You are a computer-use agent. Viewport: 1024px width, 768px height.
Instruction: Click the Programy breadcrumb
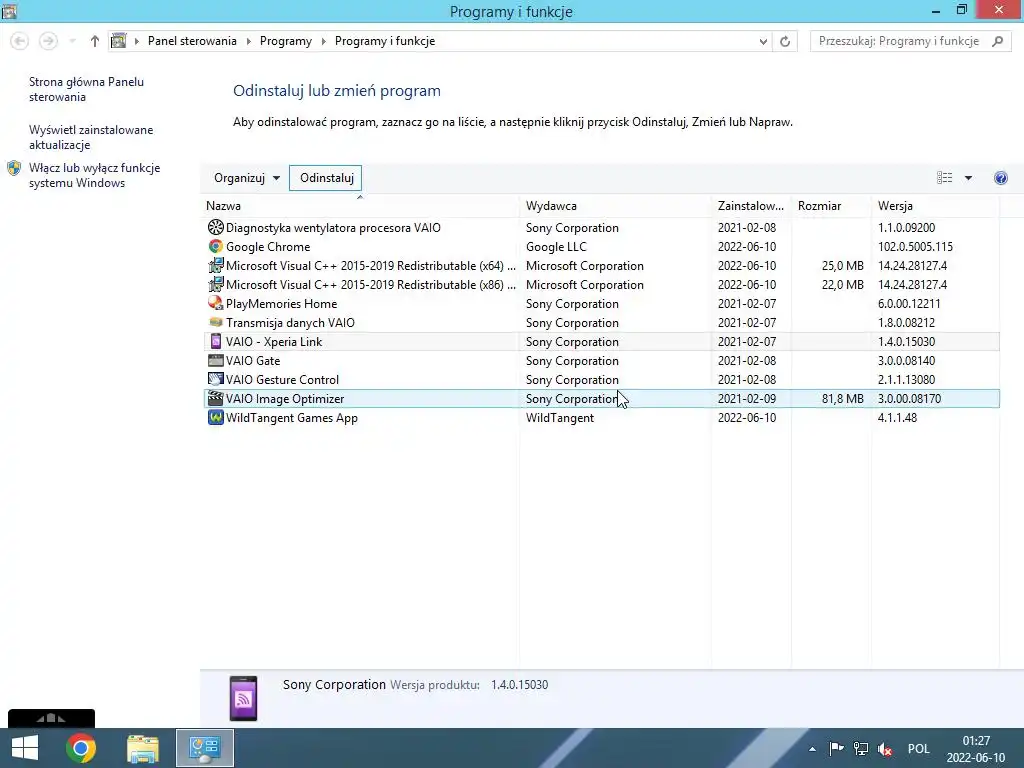(x=285, y=41)
